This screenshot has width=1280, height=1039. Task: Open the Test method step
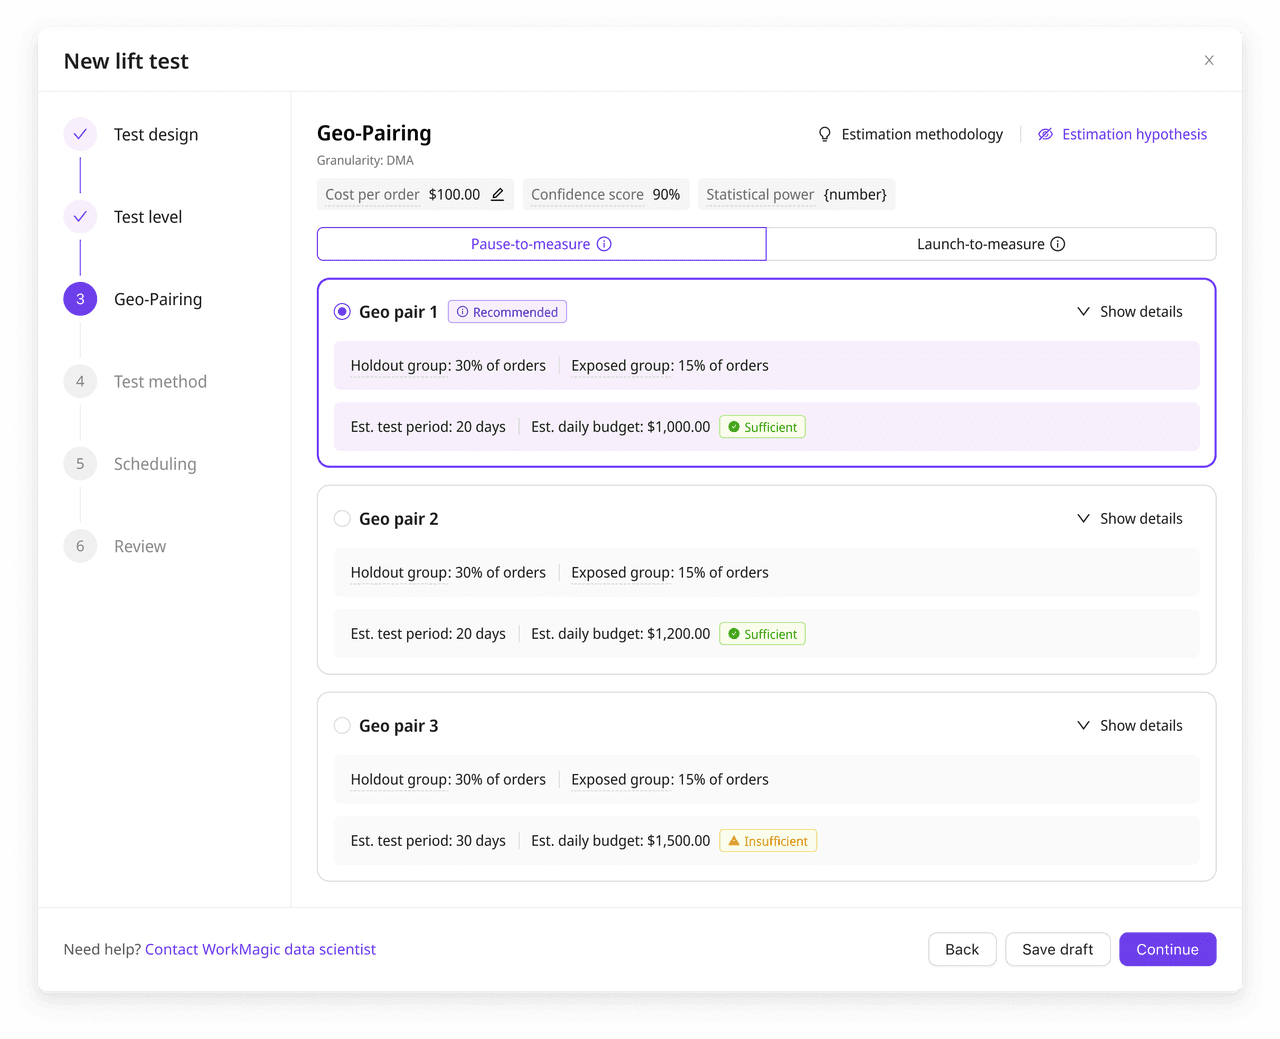click(x=160, y=381)
